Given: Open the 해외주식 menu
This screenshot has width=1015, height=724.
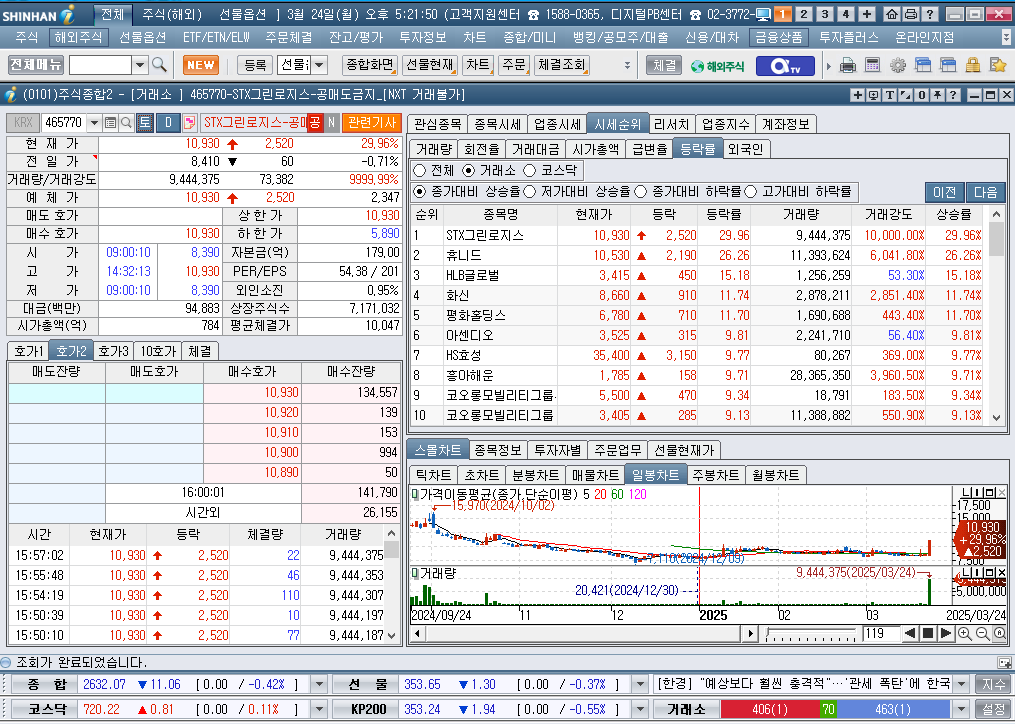Looking at the screenshot, I should pos(78,38).
